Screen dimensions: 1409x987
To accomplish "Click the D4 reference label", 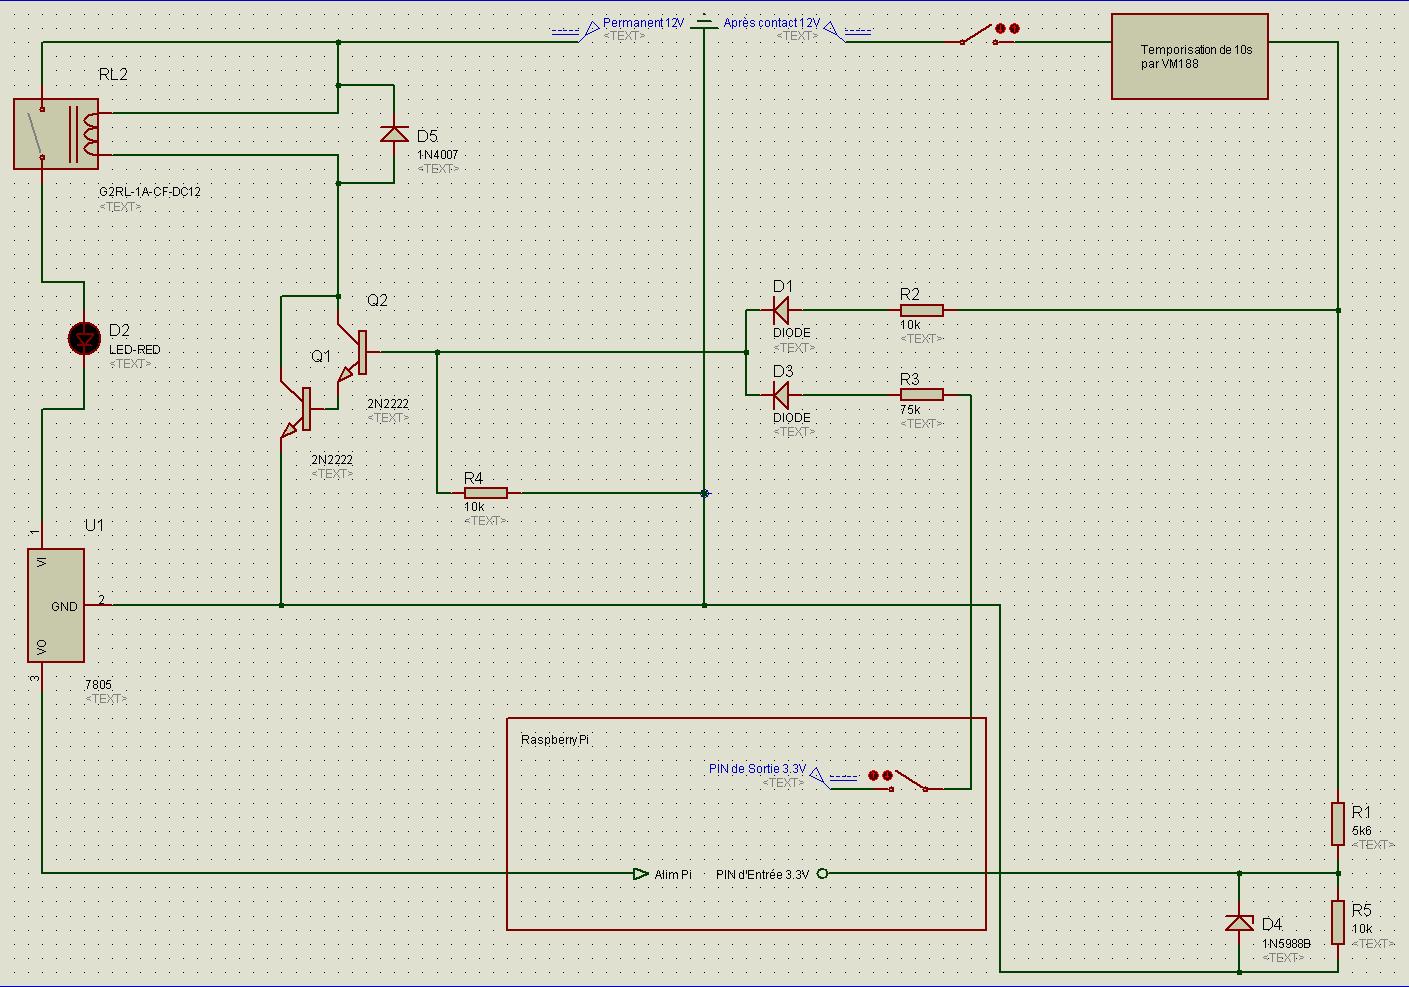I will [x=1272, y=924].
